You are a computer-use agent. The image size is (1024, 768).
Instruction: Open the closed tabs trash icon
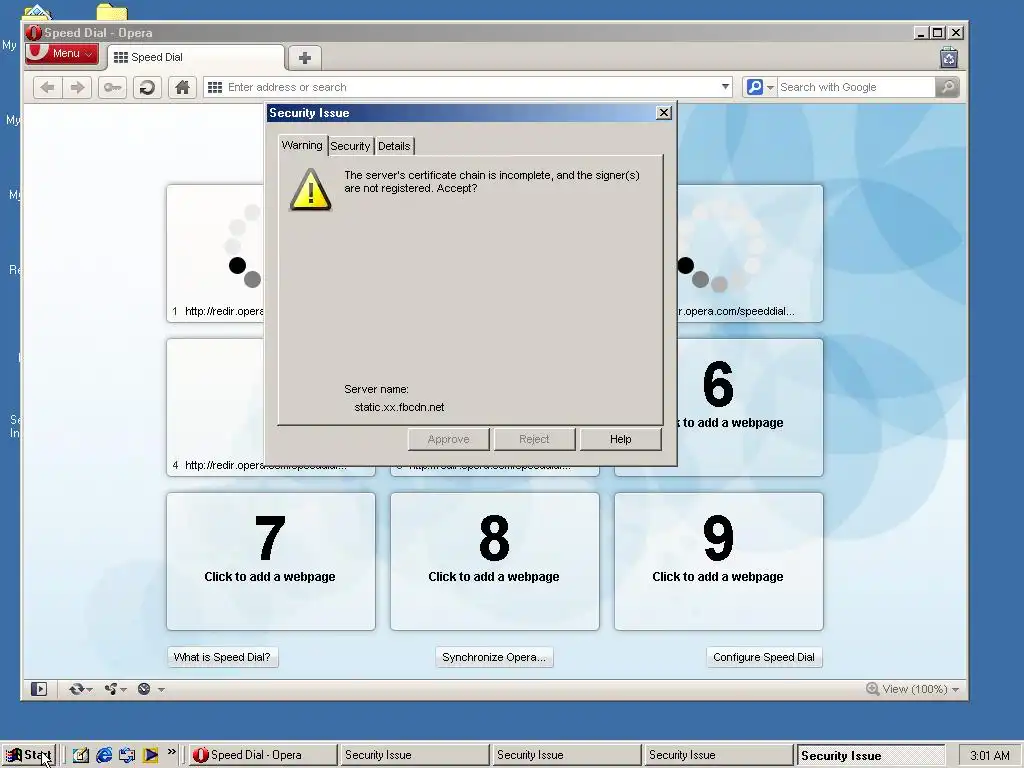[949, 58]
